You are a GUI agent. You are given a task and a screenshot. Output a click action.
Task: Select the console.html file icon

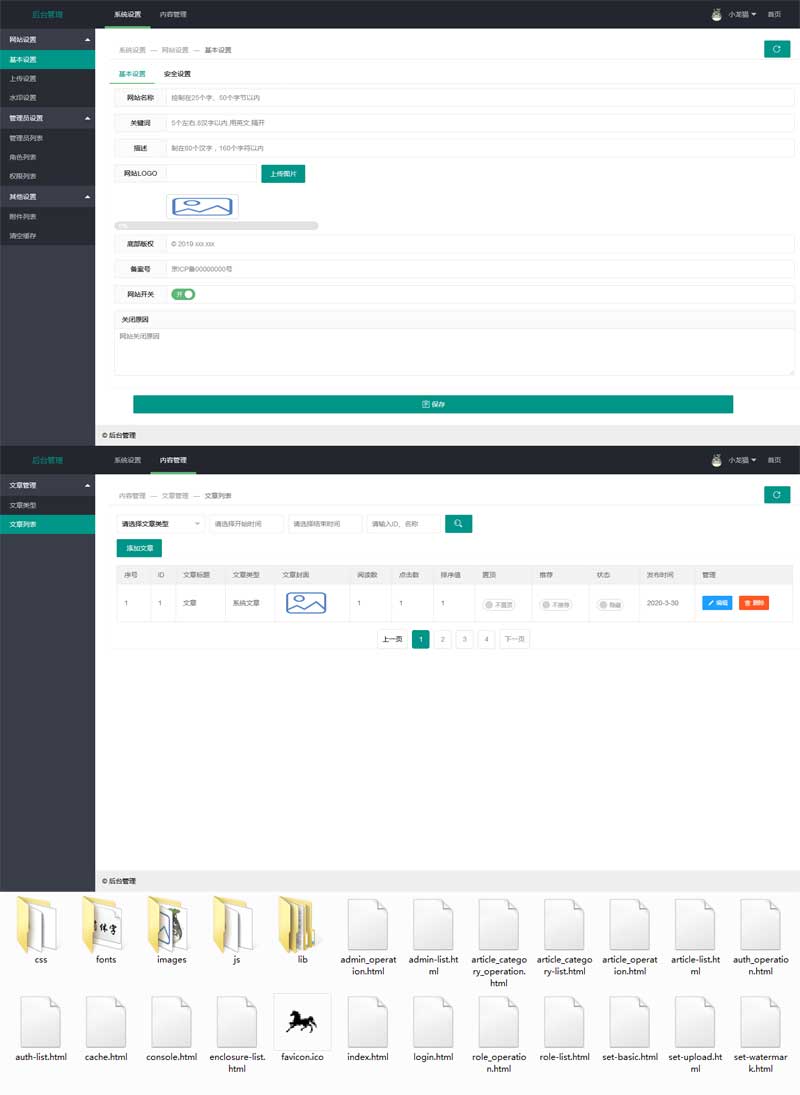coord(171,1022)
